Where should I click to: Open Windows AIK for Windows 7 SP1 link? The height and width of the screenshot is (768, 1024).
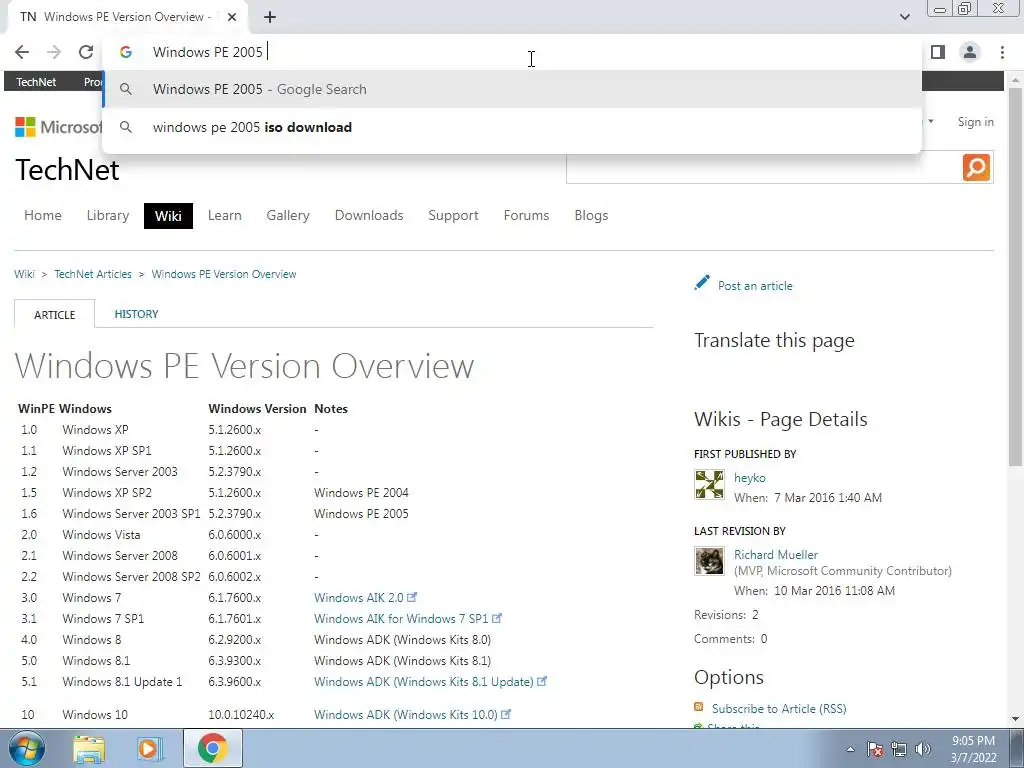tap(401, 618)
